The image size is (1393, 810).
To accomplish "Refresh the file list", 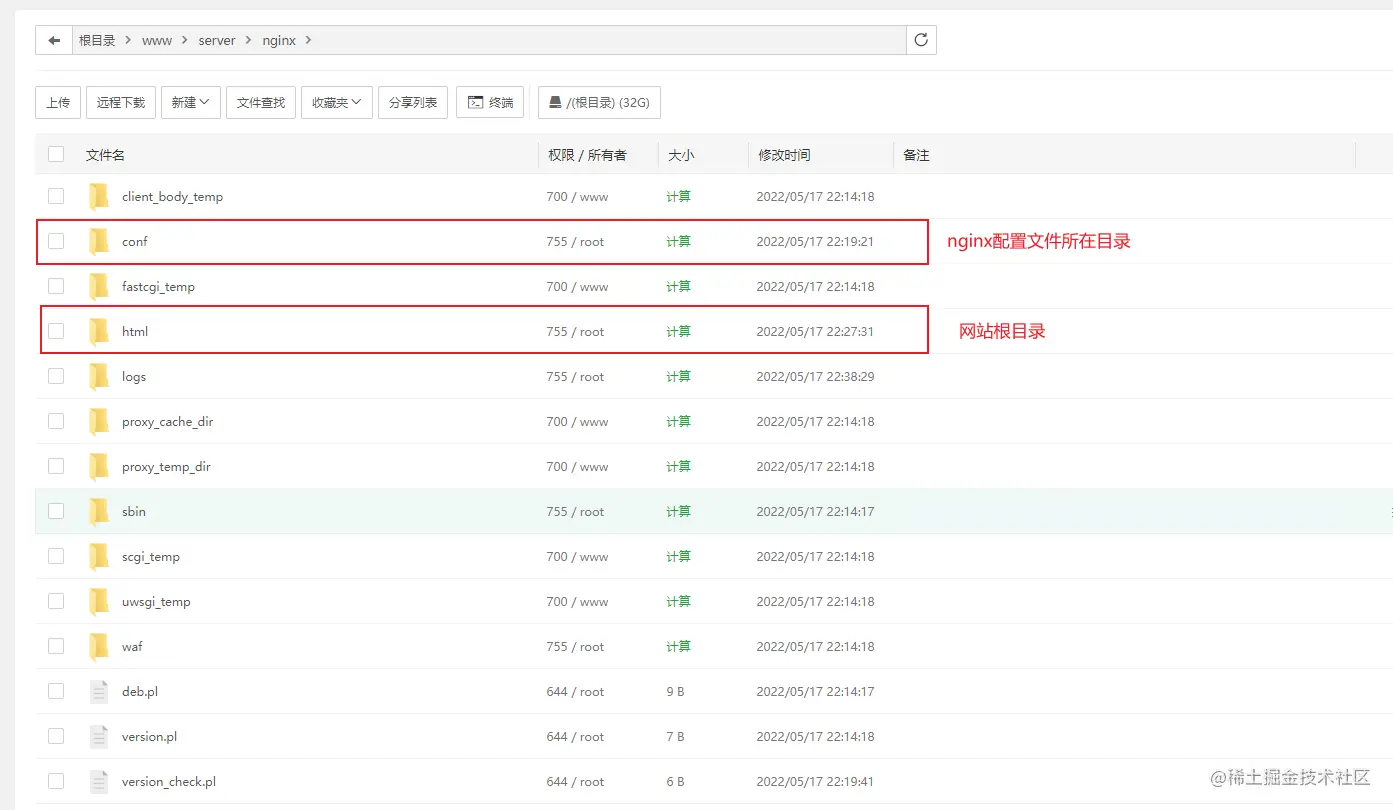I will click(921, 40).
